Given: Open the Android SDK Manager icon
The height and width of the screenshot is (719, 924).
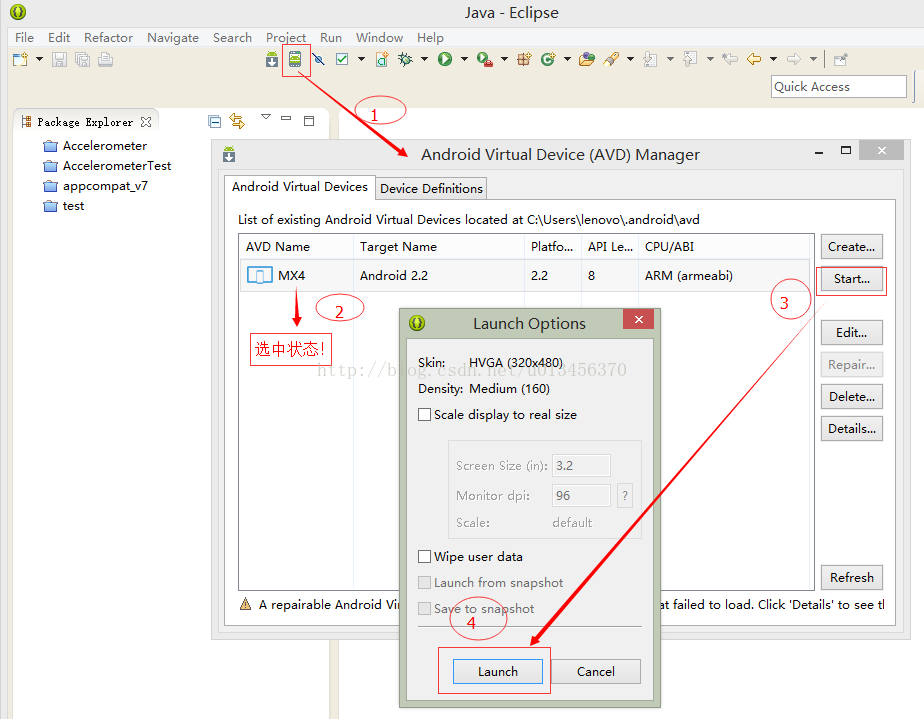Looking at the screenshot, I should tap(272, 60).
